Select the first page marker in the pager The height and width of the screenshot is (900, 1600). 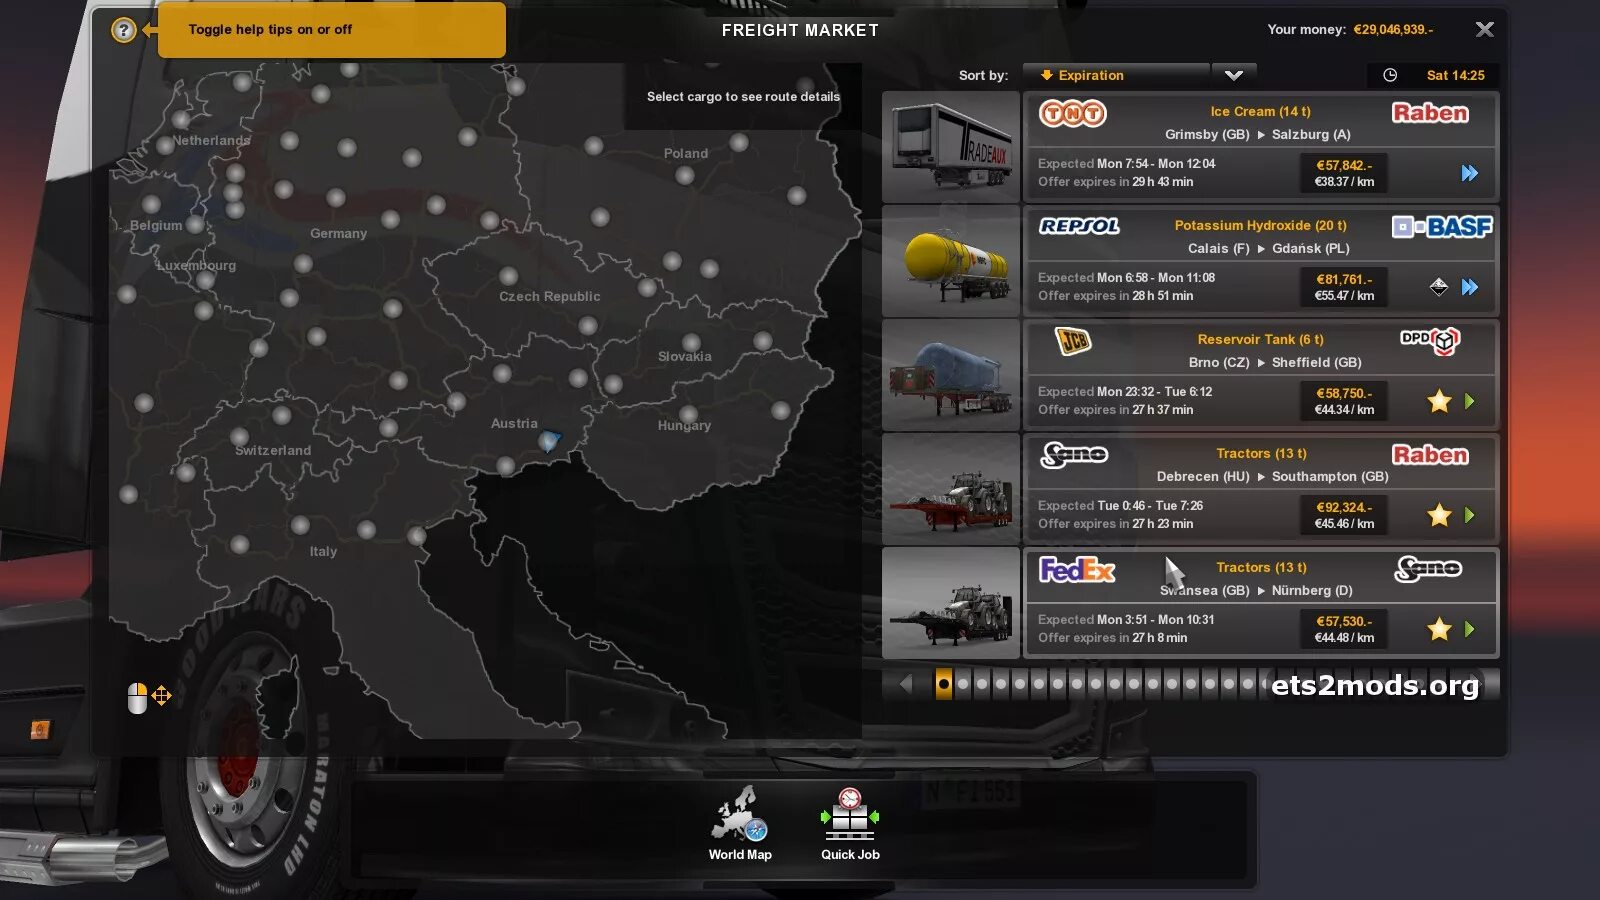pos(944,684)
